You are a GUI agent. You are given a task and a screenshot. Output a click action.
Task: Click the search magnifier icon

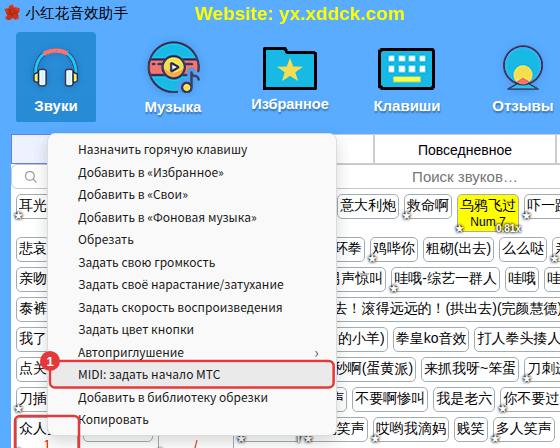tap(31, 177)
